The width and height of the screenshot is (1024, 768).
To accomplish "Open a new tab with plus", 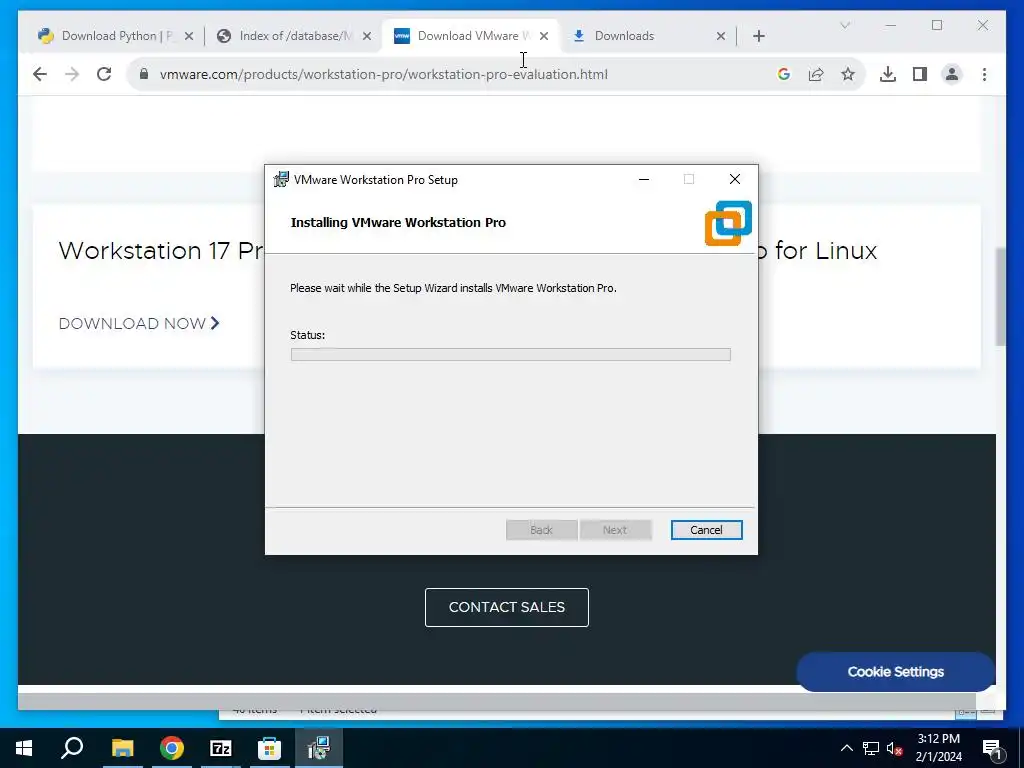I will point(758,36).
